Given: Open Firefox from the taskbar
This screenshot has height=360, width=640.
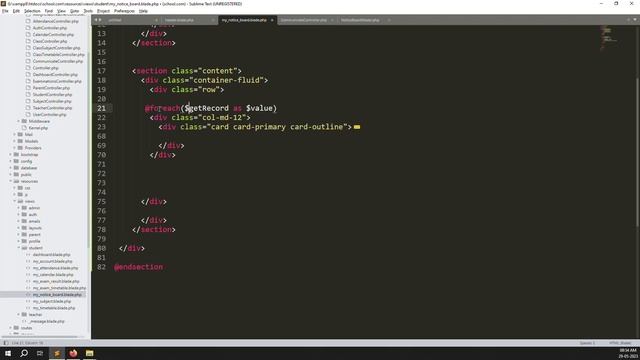Looking at the screenshot, I should point(73,353).
